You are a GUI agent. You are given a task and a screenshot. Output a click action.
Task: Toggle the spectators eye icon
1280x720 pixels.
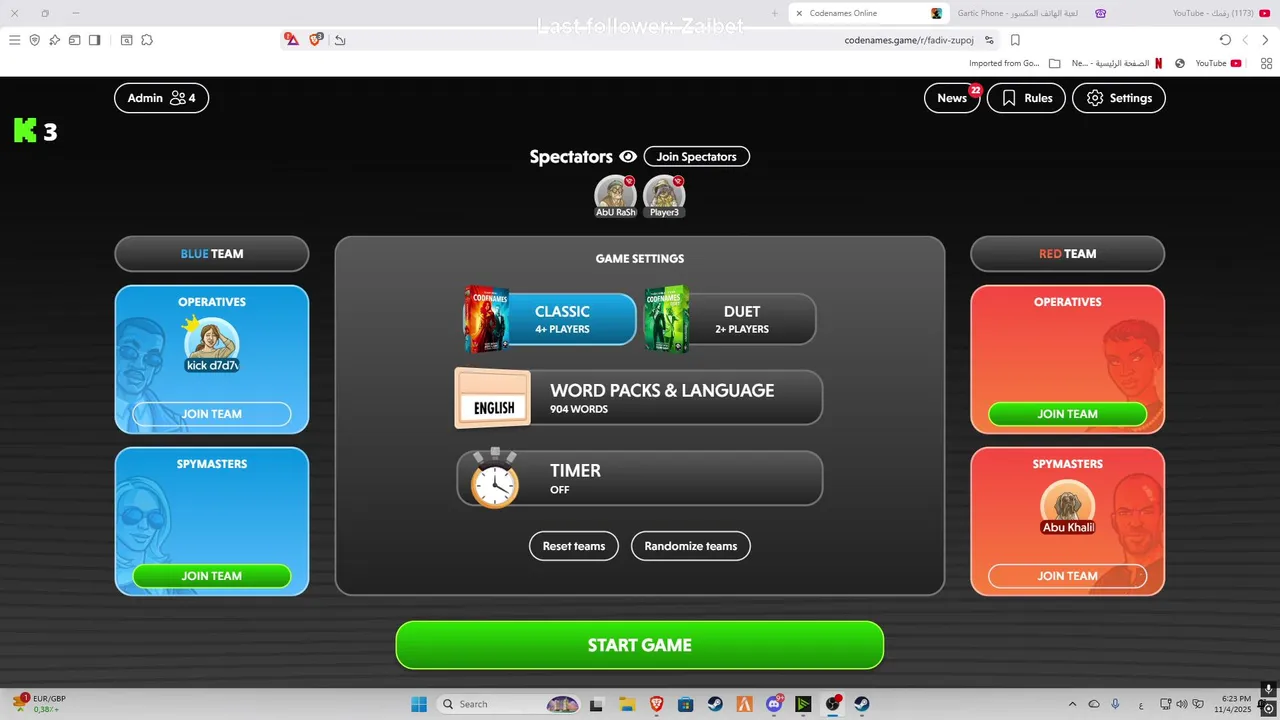(628, 157)
